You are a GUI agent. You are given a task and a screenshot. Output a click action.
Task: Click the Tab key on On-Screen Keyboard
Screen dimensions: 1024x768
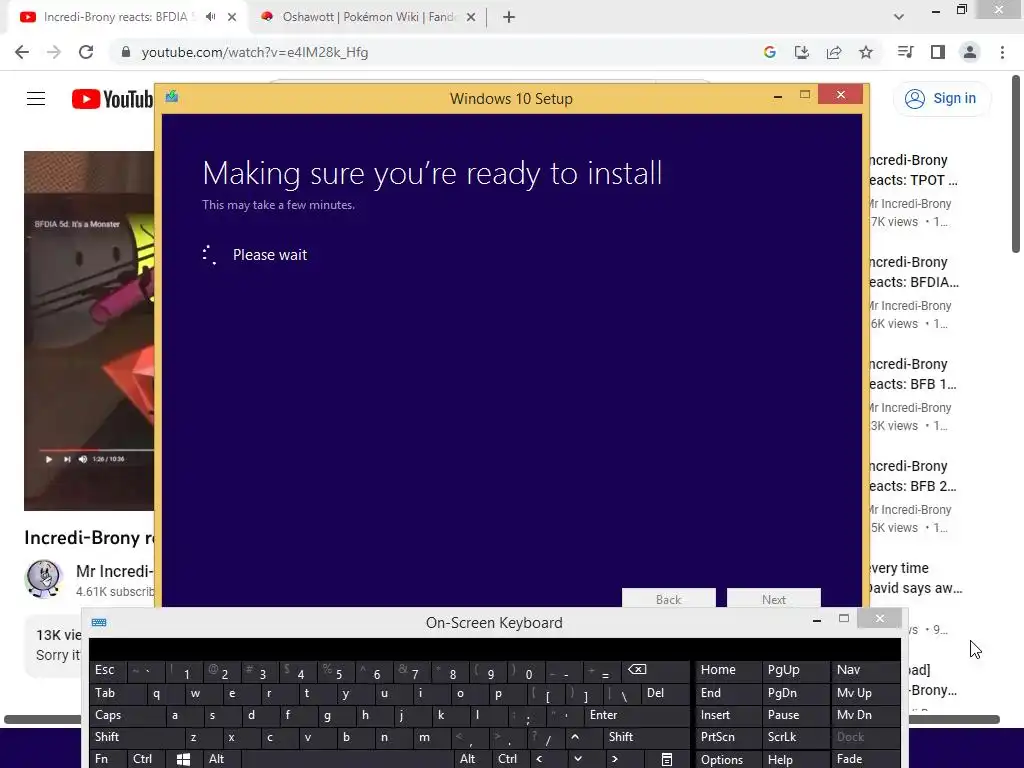[119, 693]
